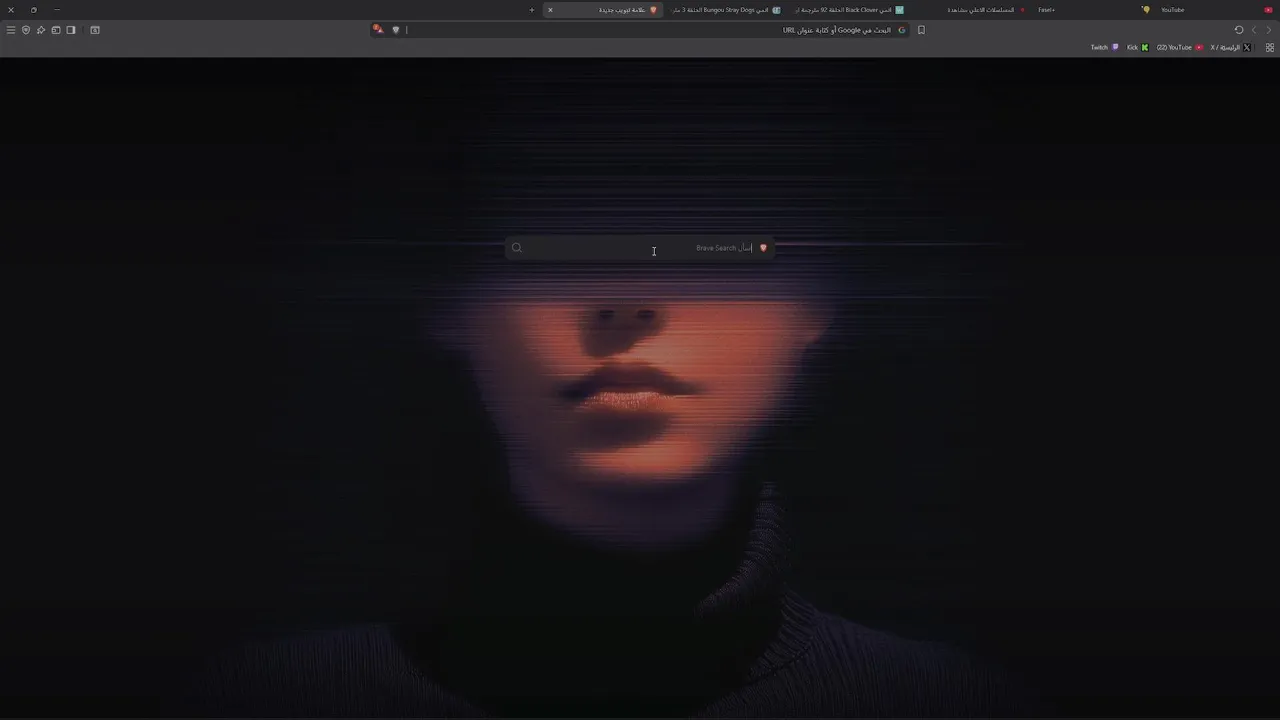Click the Google search engine icon in address bar
Screen dimensions: 1280x720
click(x=901, y=30)
